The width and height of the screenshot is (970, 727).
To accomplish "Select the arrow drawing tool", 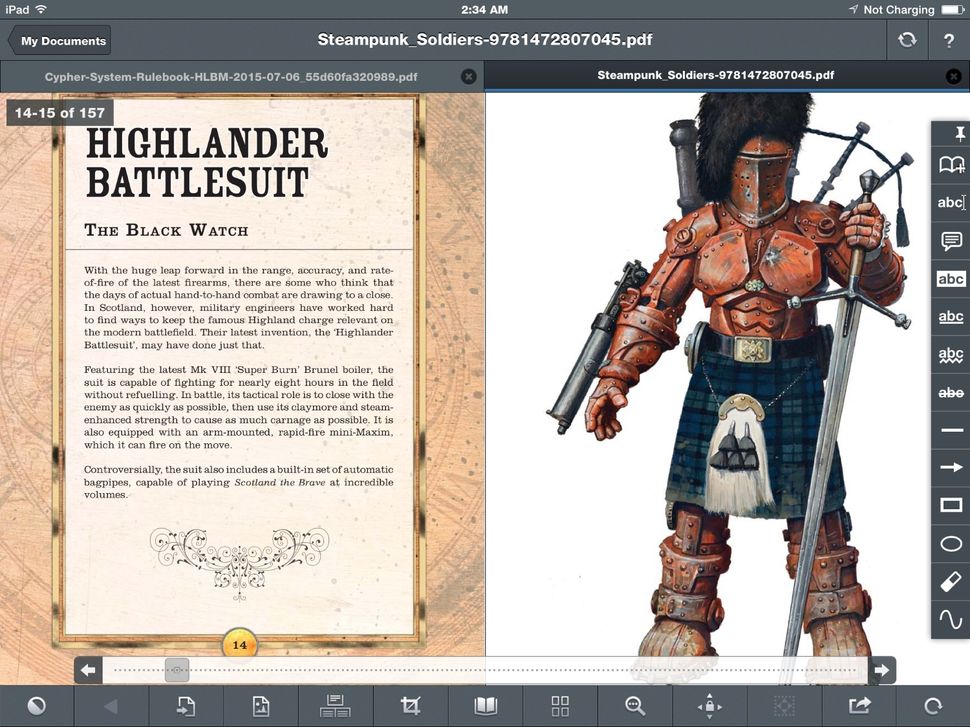I will point(948,467).
